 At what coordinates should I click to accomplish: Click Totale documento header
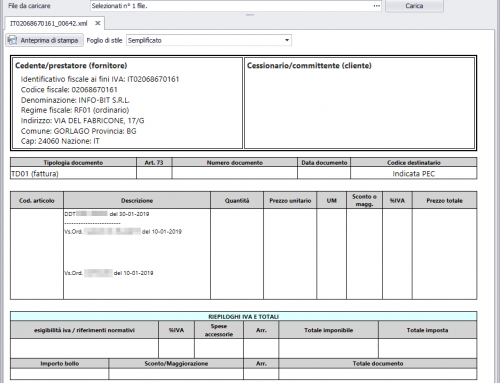click(x=378, y=364)
